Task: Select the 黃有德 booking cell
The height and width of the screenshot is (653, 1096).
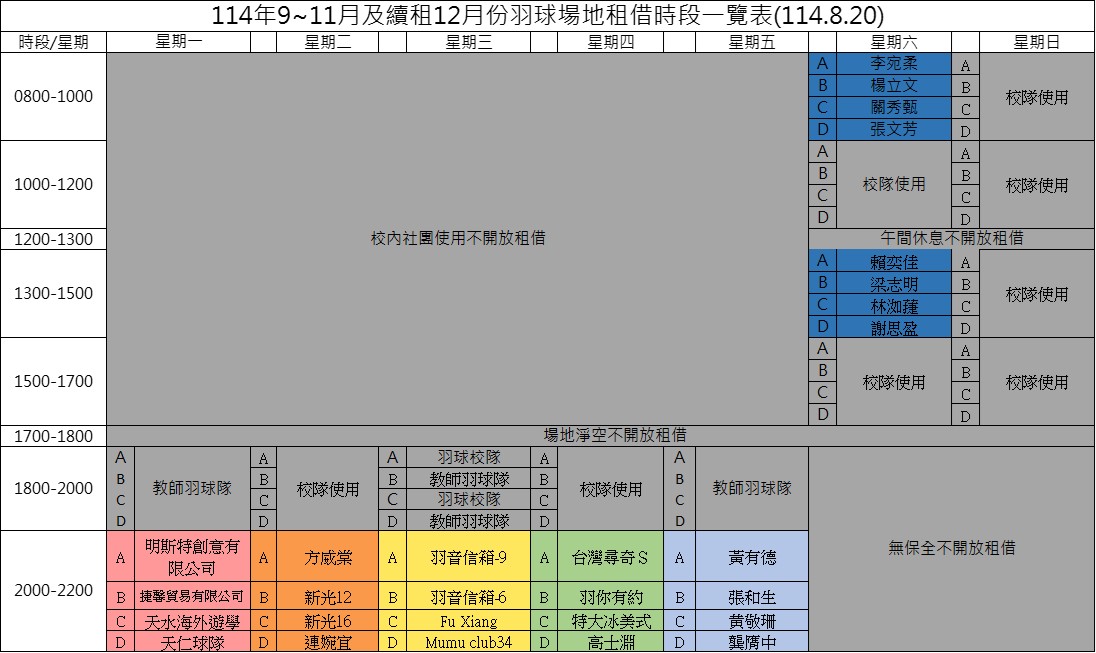Action: point(751,559)
